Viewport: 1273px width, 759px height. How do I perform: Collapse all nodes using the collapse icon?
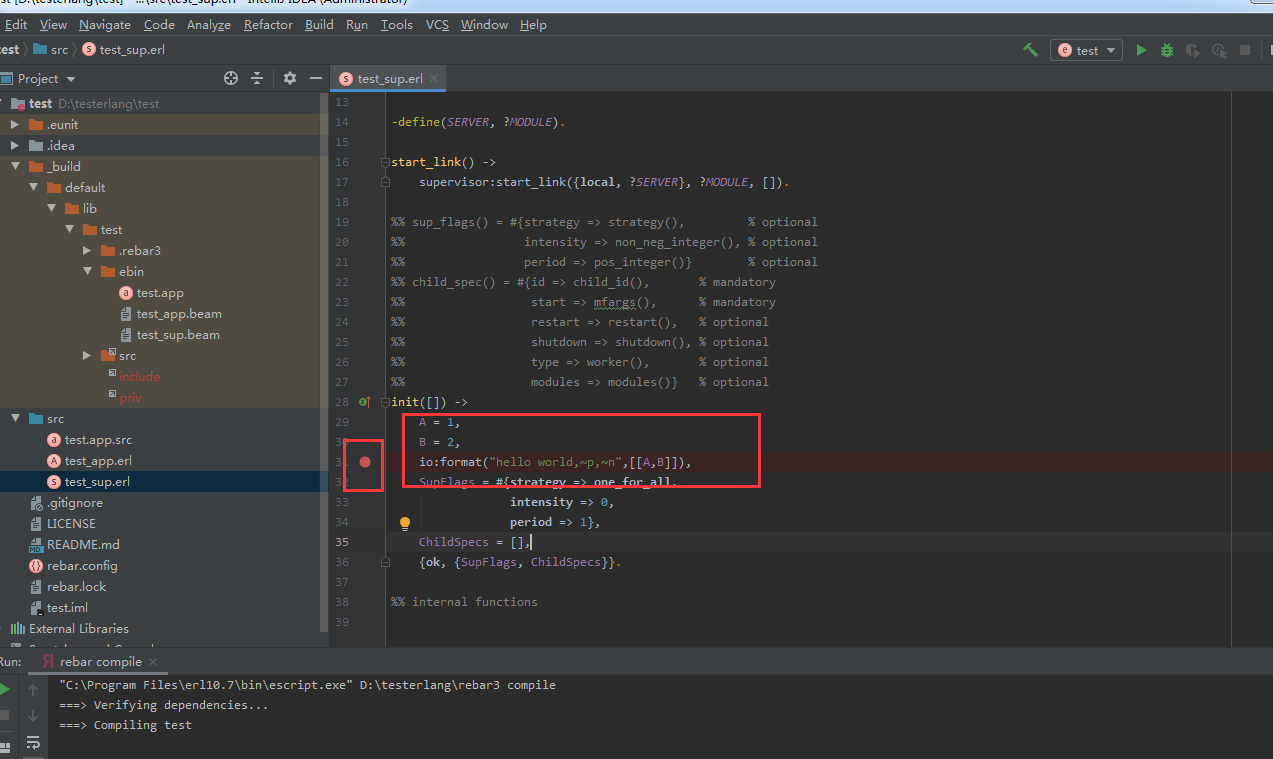[257, 77]
